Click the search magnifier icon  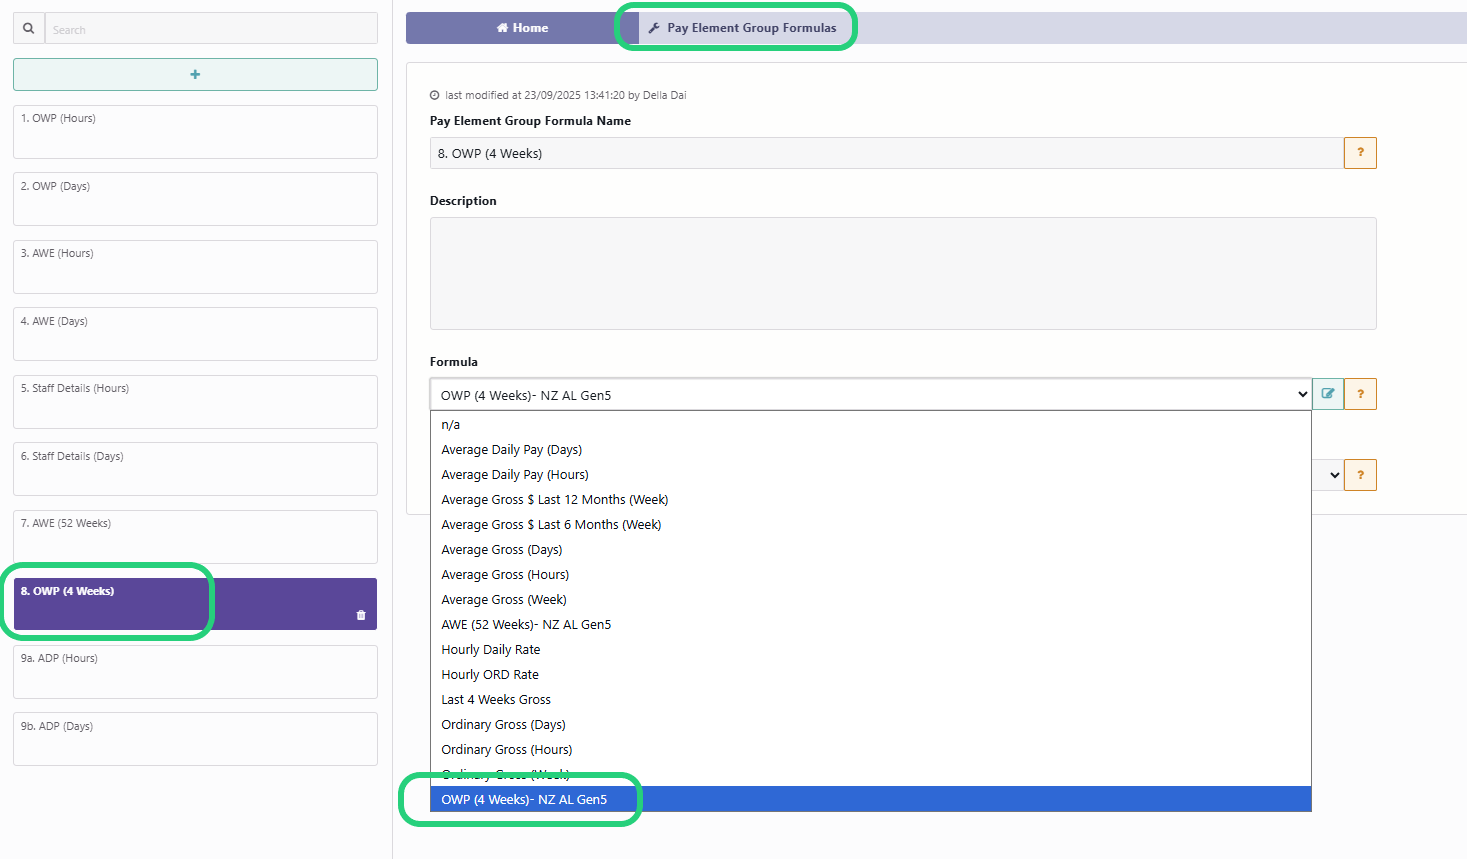coord(29,28)
